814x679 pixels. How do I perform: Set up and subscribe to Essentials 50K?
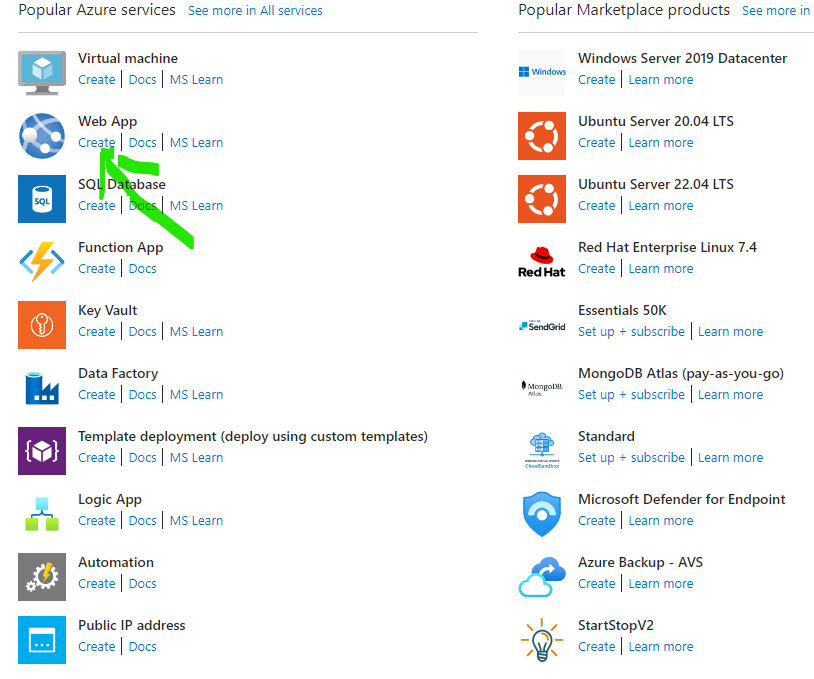point(631,331)
